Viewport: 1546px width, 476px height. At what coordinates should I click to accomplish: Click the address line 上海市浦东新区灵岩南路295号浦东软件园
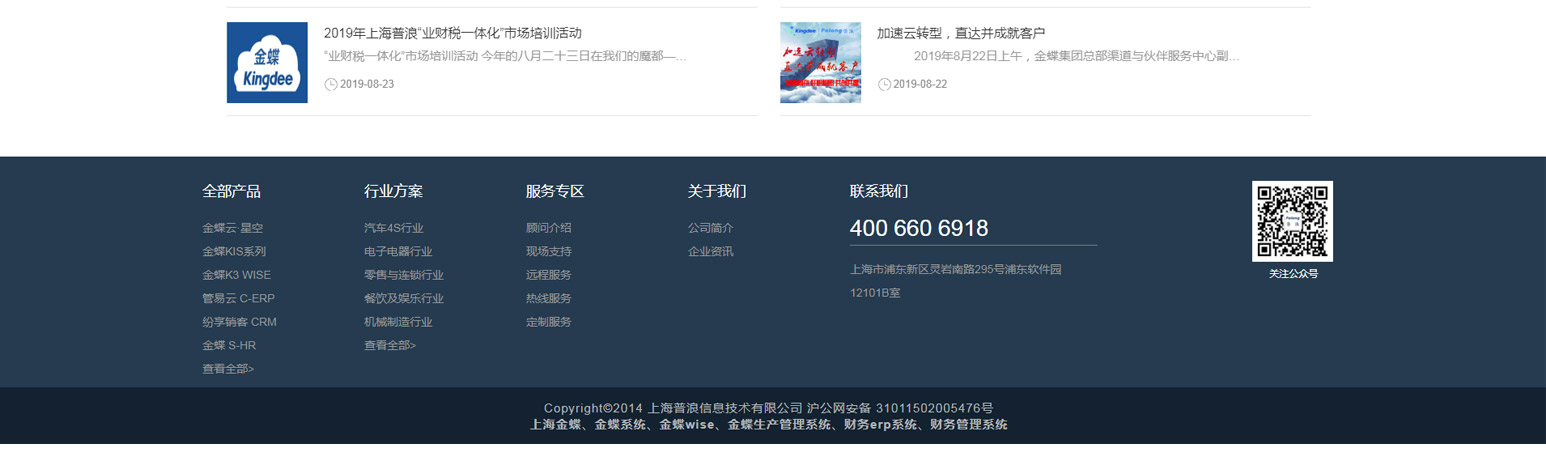coord(955,269)
